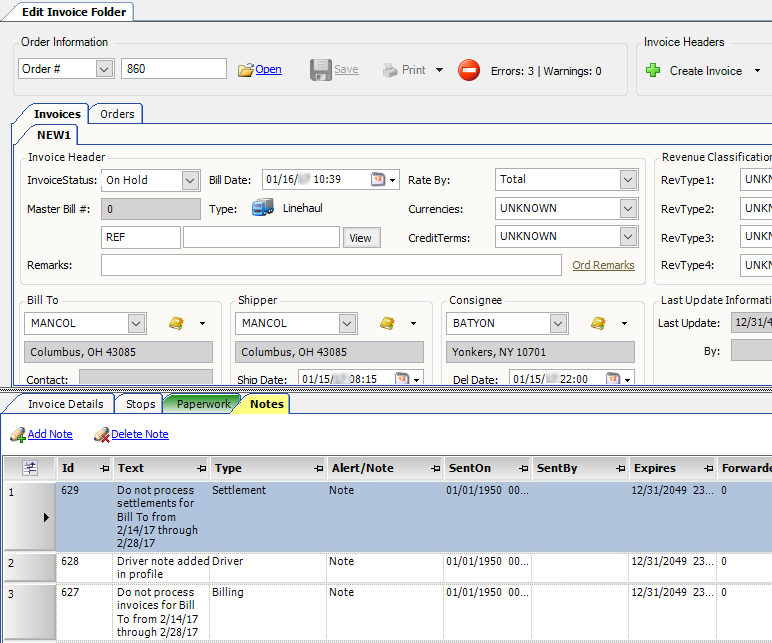Screen dimensions: 772x643
Task: Open the Create Invoice dropdown arrow
Action: point(757,71)
